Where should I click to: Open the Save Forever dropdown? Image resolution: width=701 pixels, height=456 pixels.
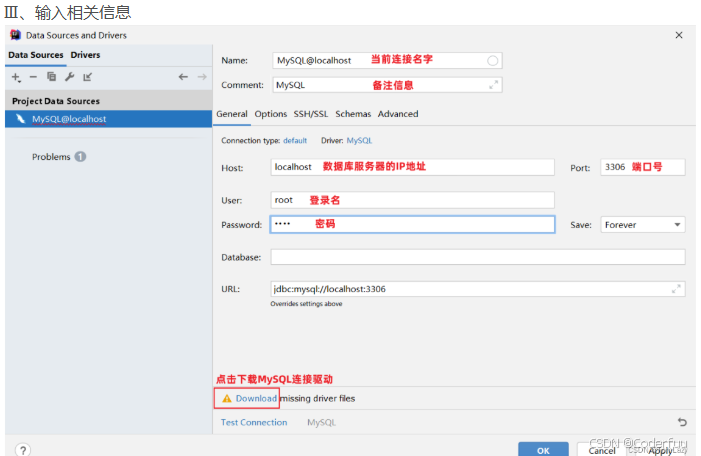pos(642,225)
